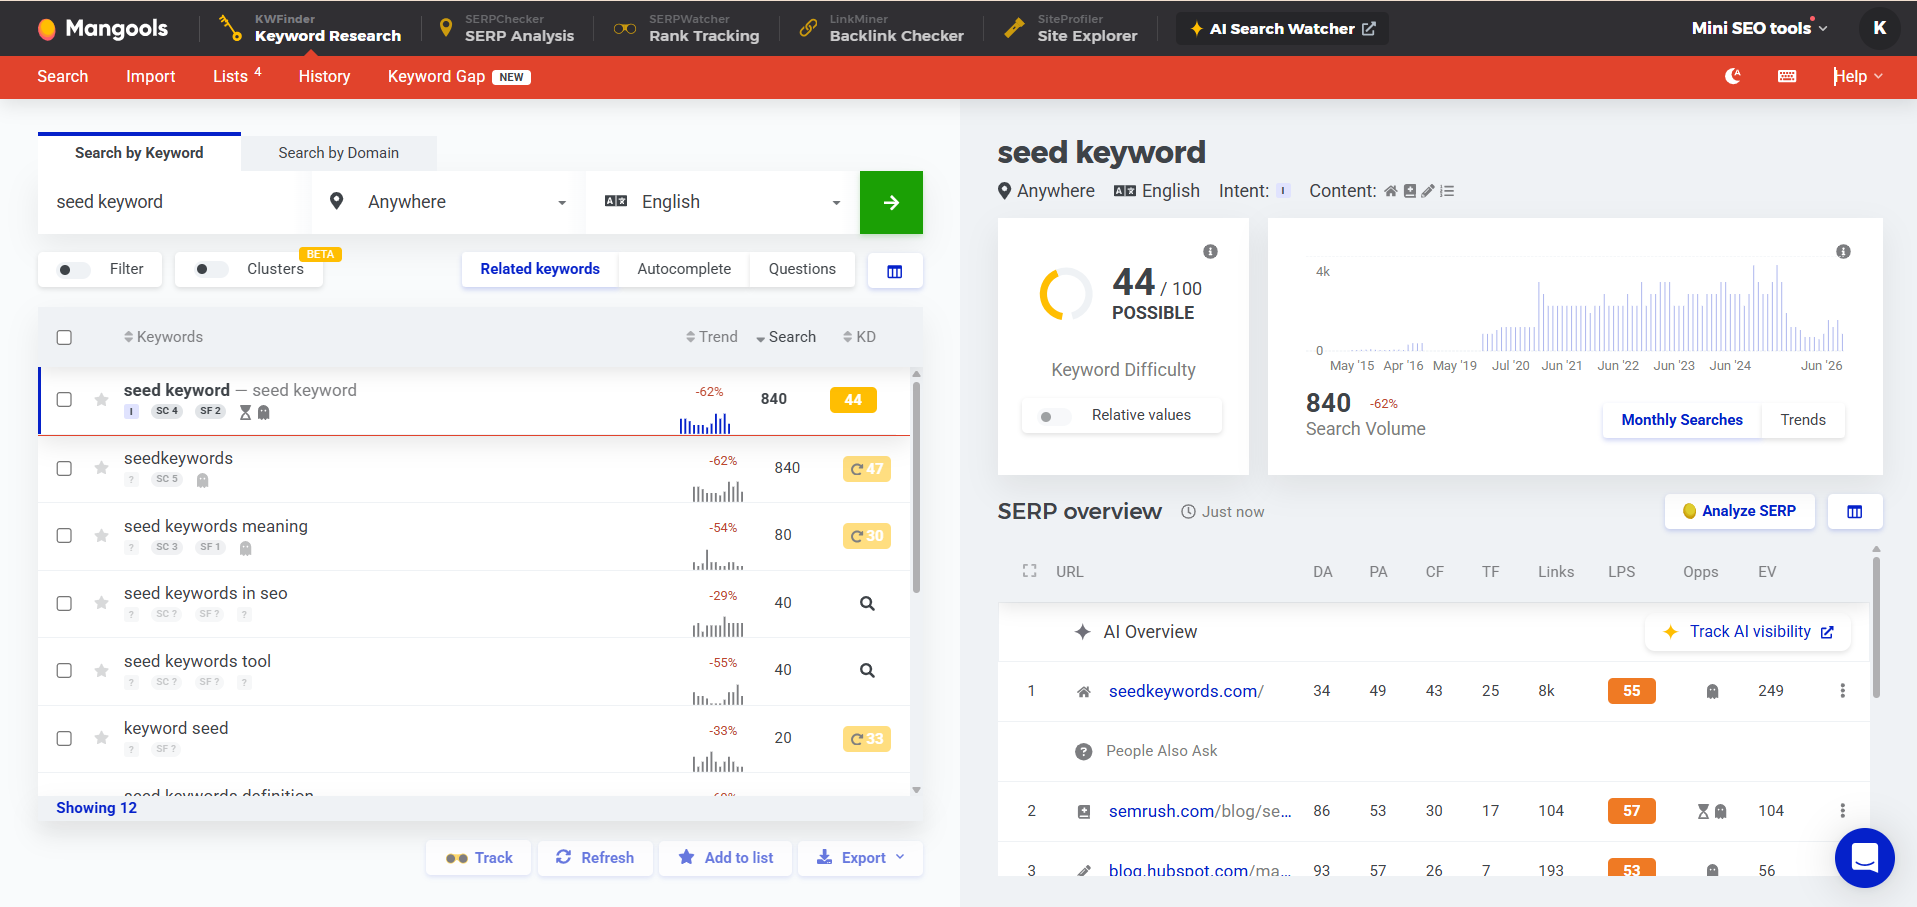Viewport: 1917px width, 907px height.
Task: Open SERP overview column settings icon
Action: [x=1855, y=511]
